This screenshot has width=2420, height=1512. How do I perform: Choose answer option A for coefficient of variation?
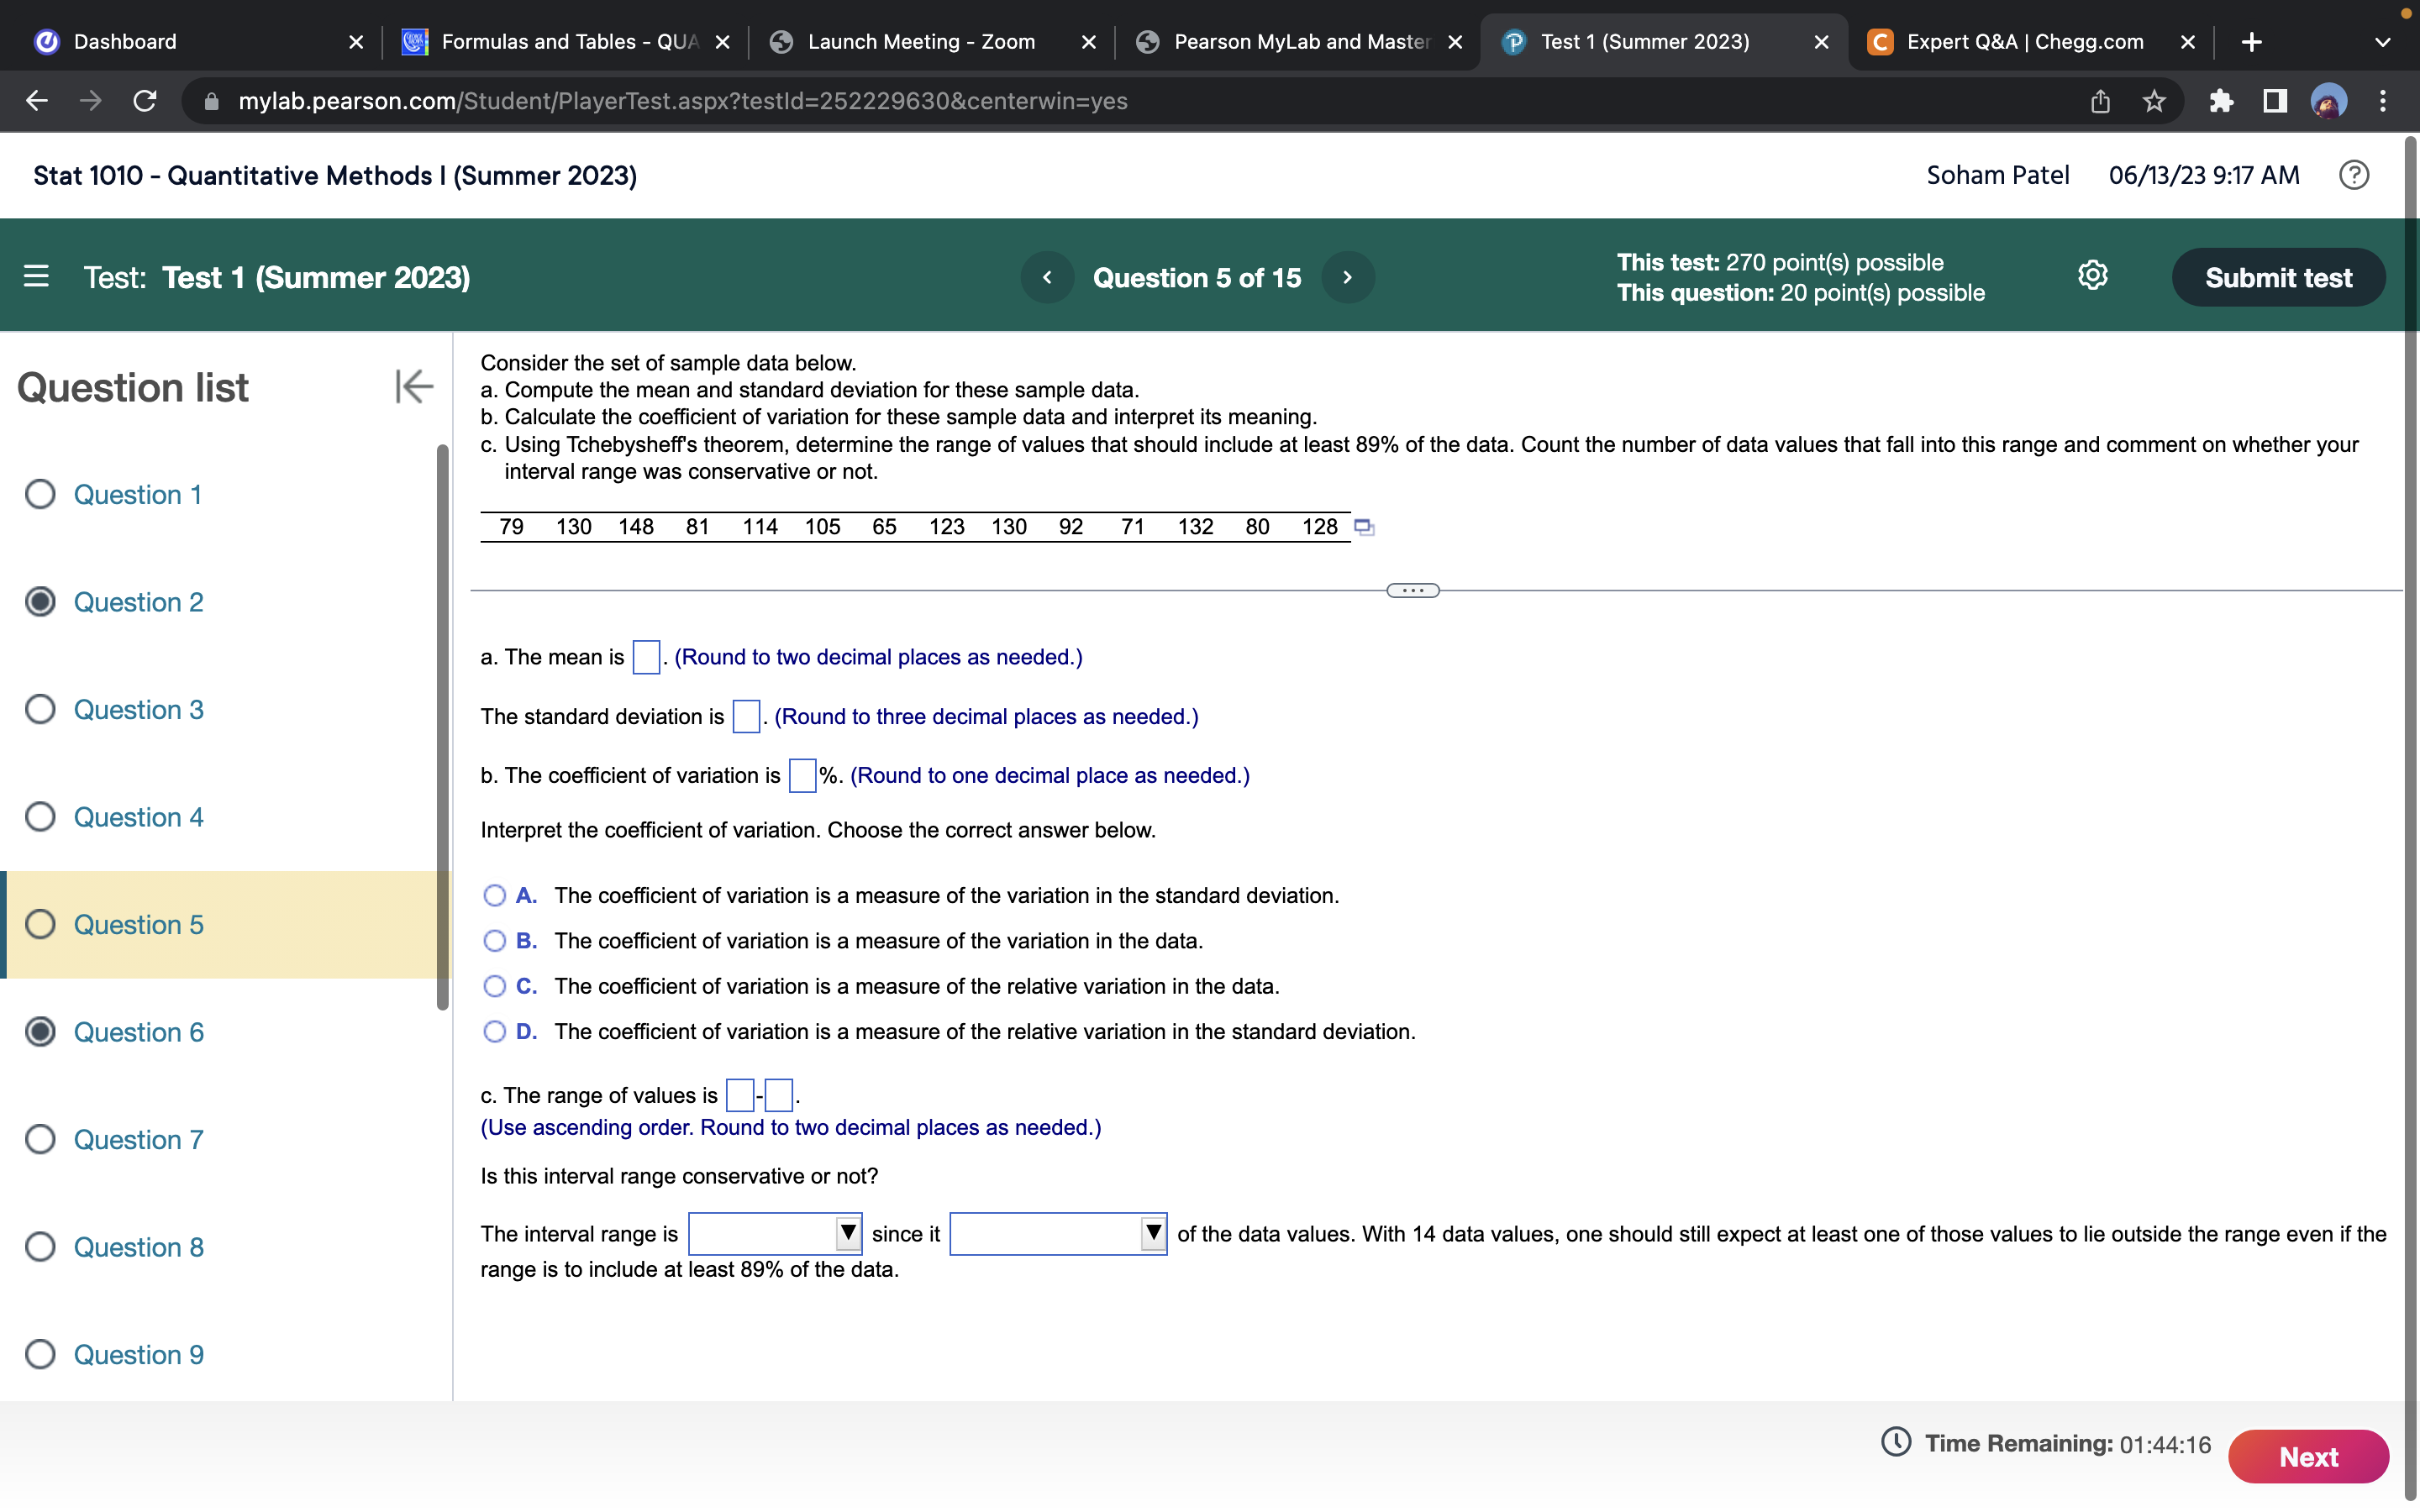tap(494, 895)
